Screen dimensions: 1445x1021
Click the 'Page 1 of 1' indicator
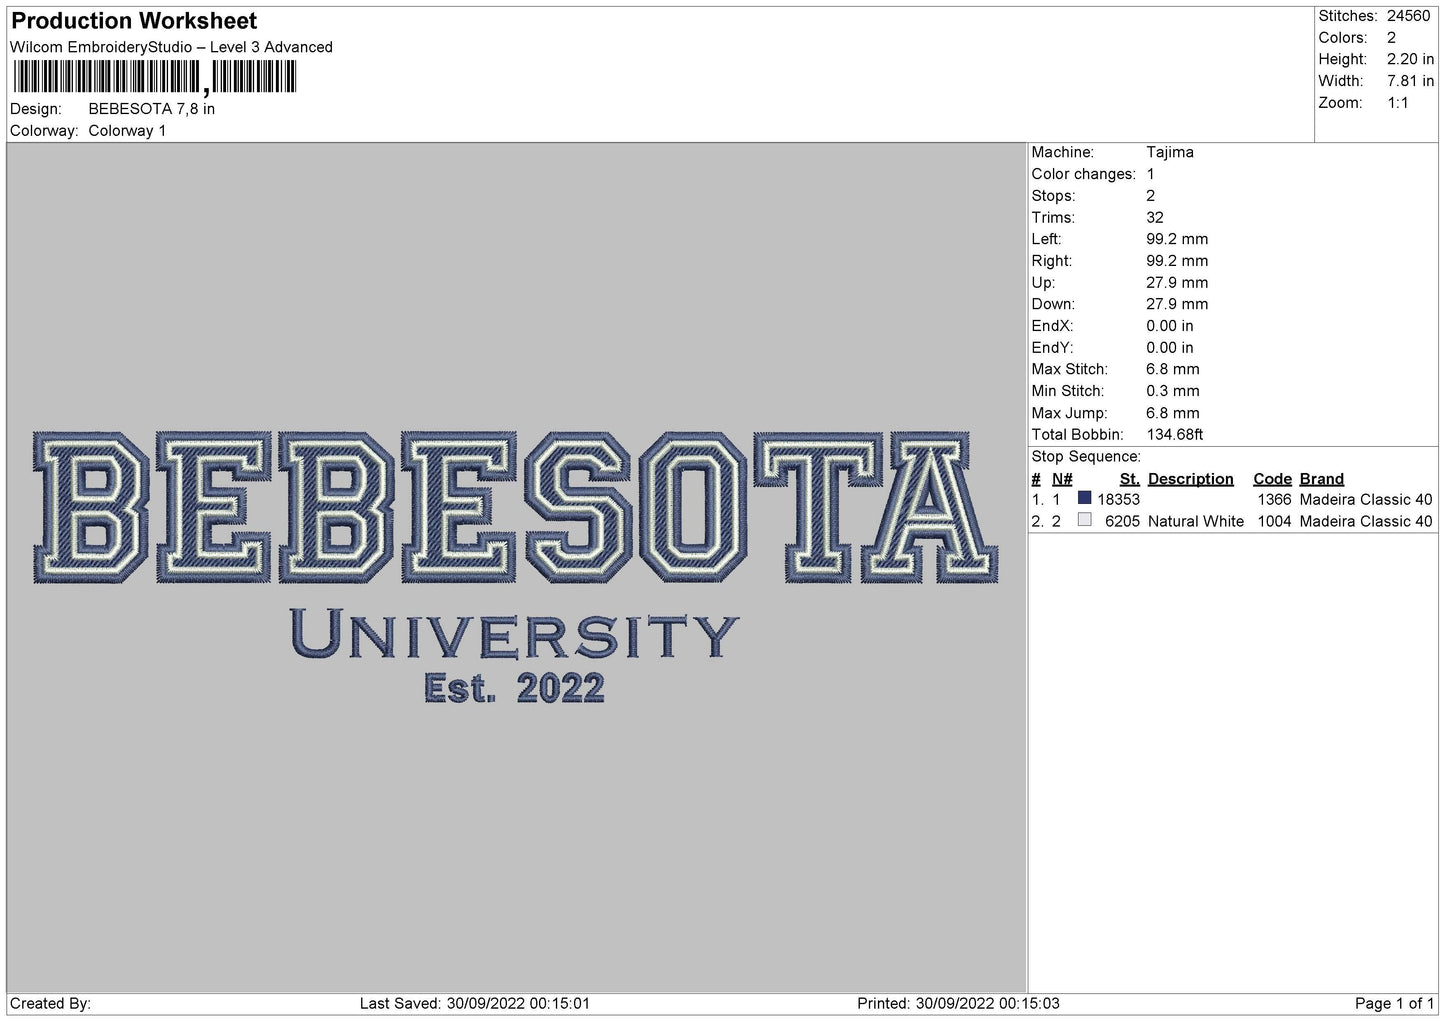(1394, 1003)
